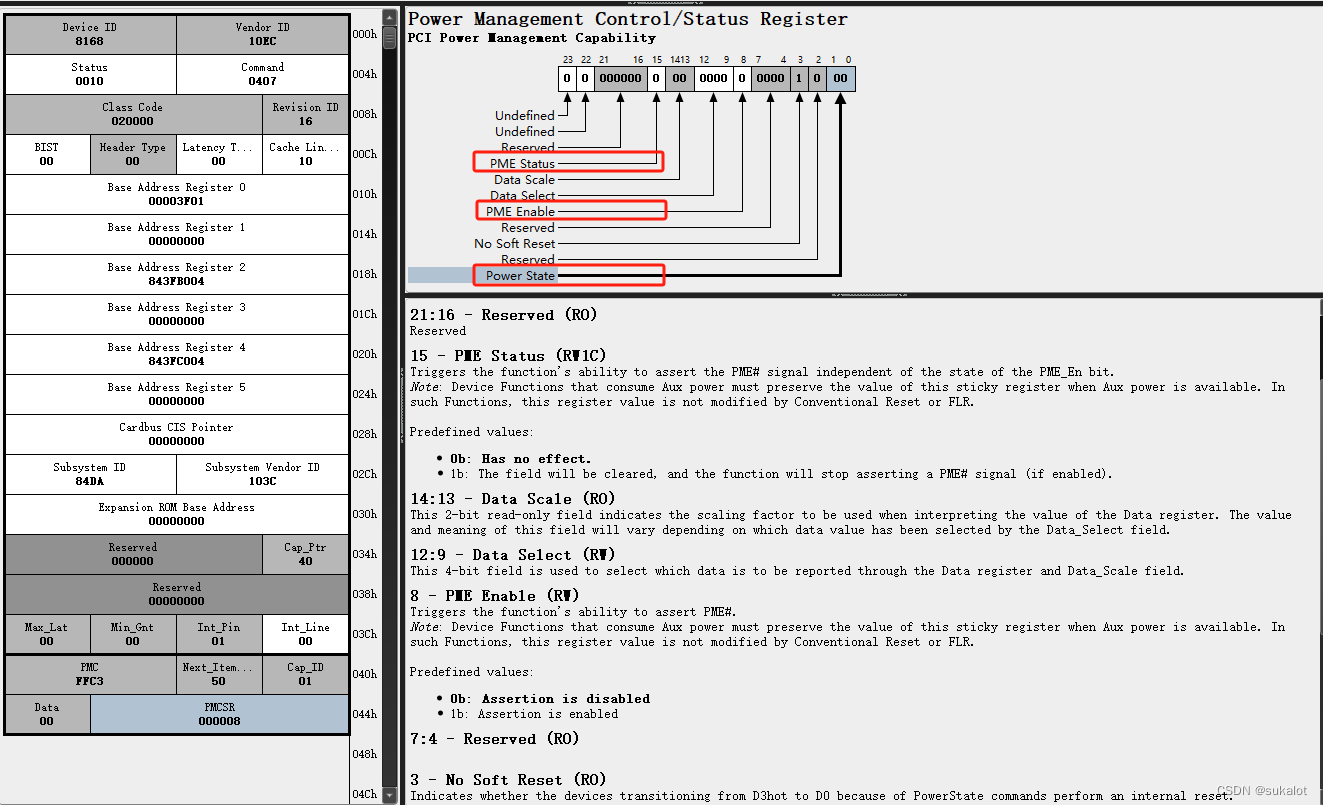Screen dimensions: 1323x805
Task: Click the Command 0407 register cell
Action: coord(262,75)
